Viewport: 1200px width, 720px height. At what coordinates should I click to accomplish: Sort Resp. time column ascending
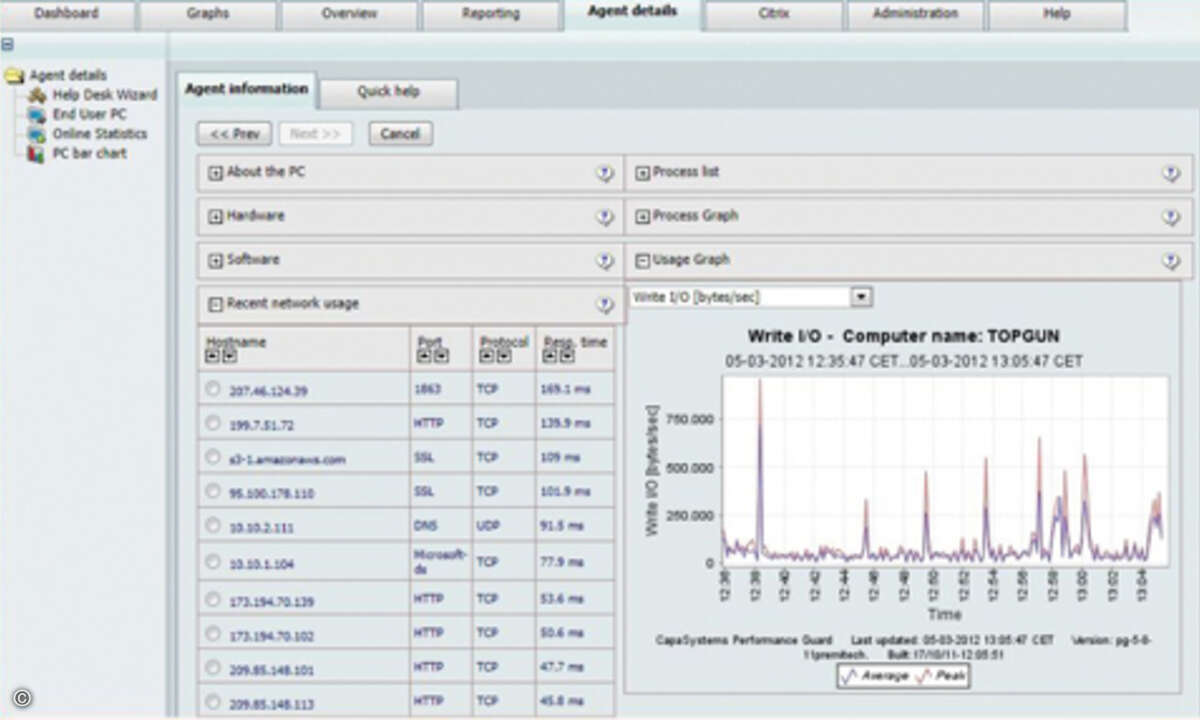pos(550,356)
